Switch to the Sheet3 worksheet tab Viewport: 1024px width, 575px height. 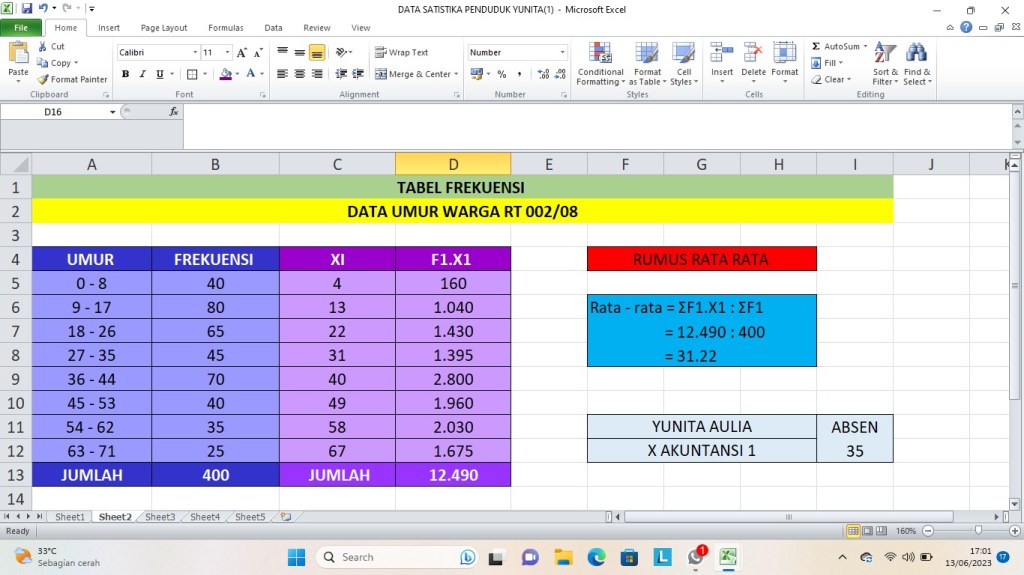(159, 517)
